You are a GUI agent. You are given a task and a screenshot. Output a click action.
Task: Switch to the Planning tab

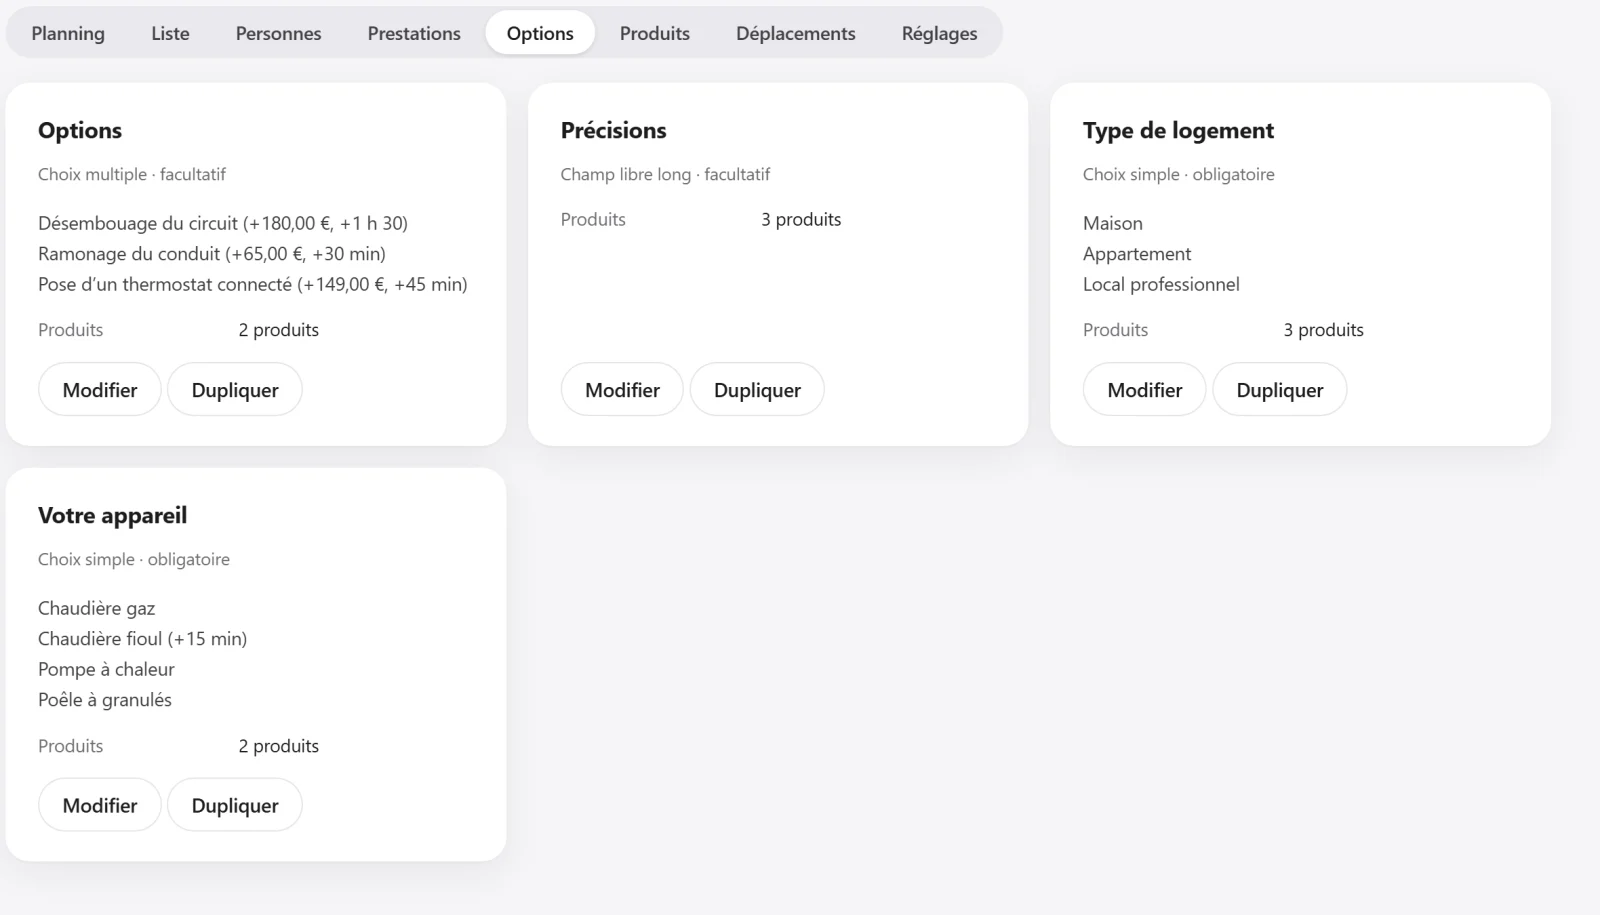pyautogui.click(x=68, y=33)
